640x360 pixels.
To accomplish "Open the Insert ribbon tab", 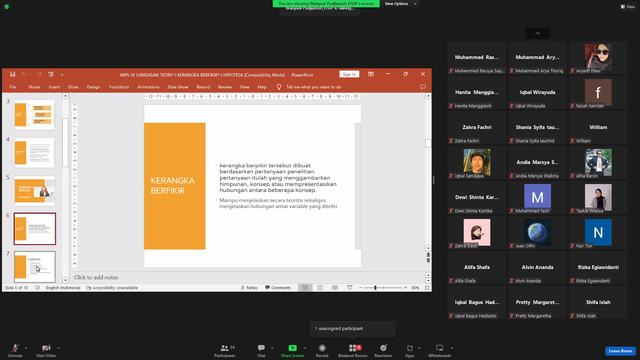I will tap(54, 87).
